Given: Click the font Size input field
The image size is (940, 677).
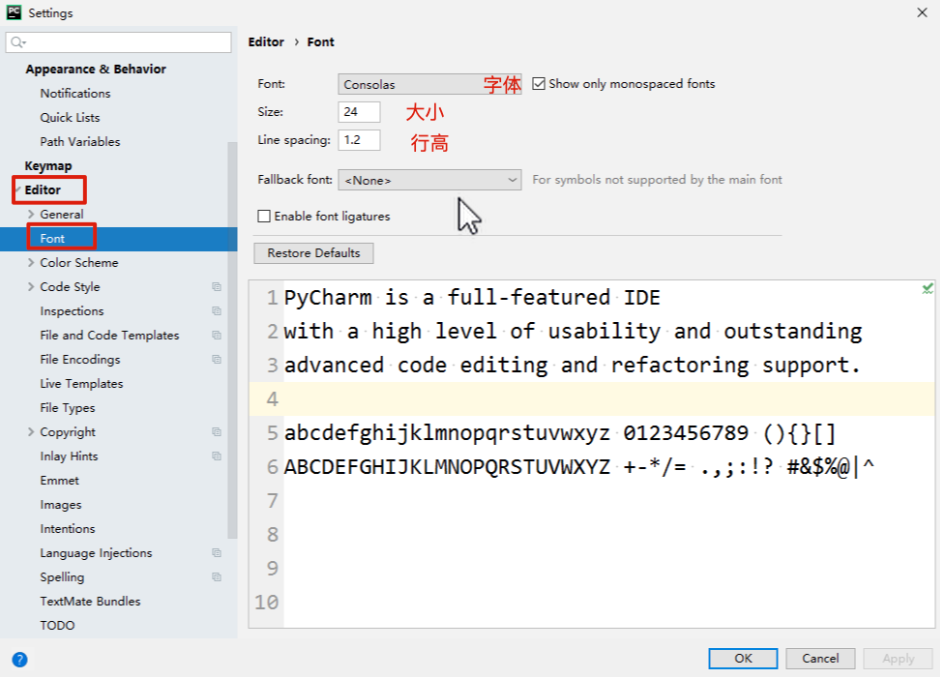Looking at the screenshot, I should tap(358, 112).
